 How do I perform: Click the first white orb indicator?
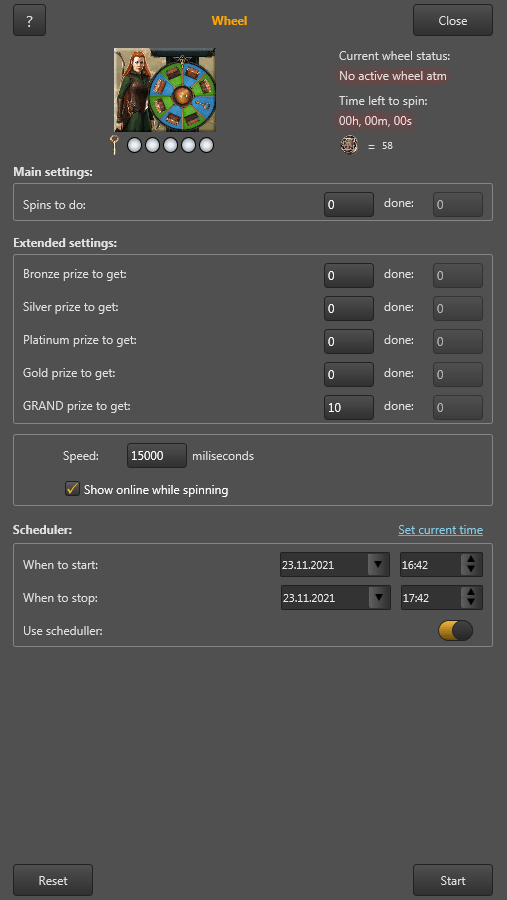[134, 145]
